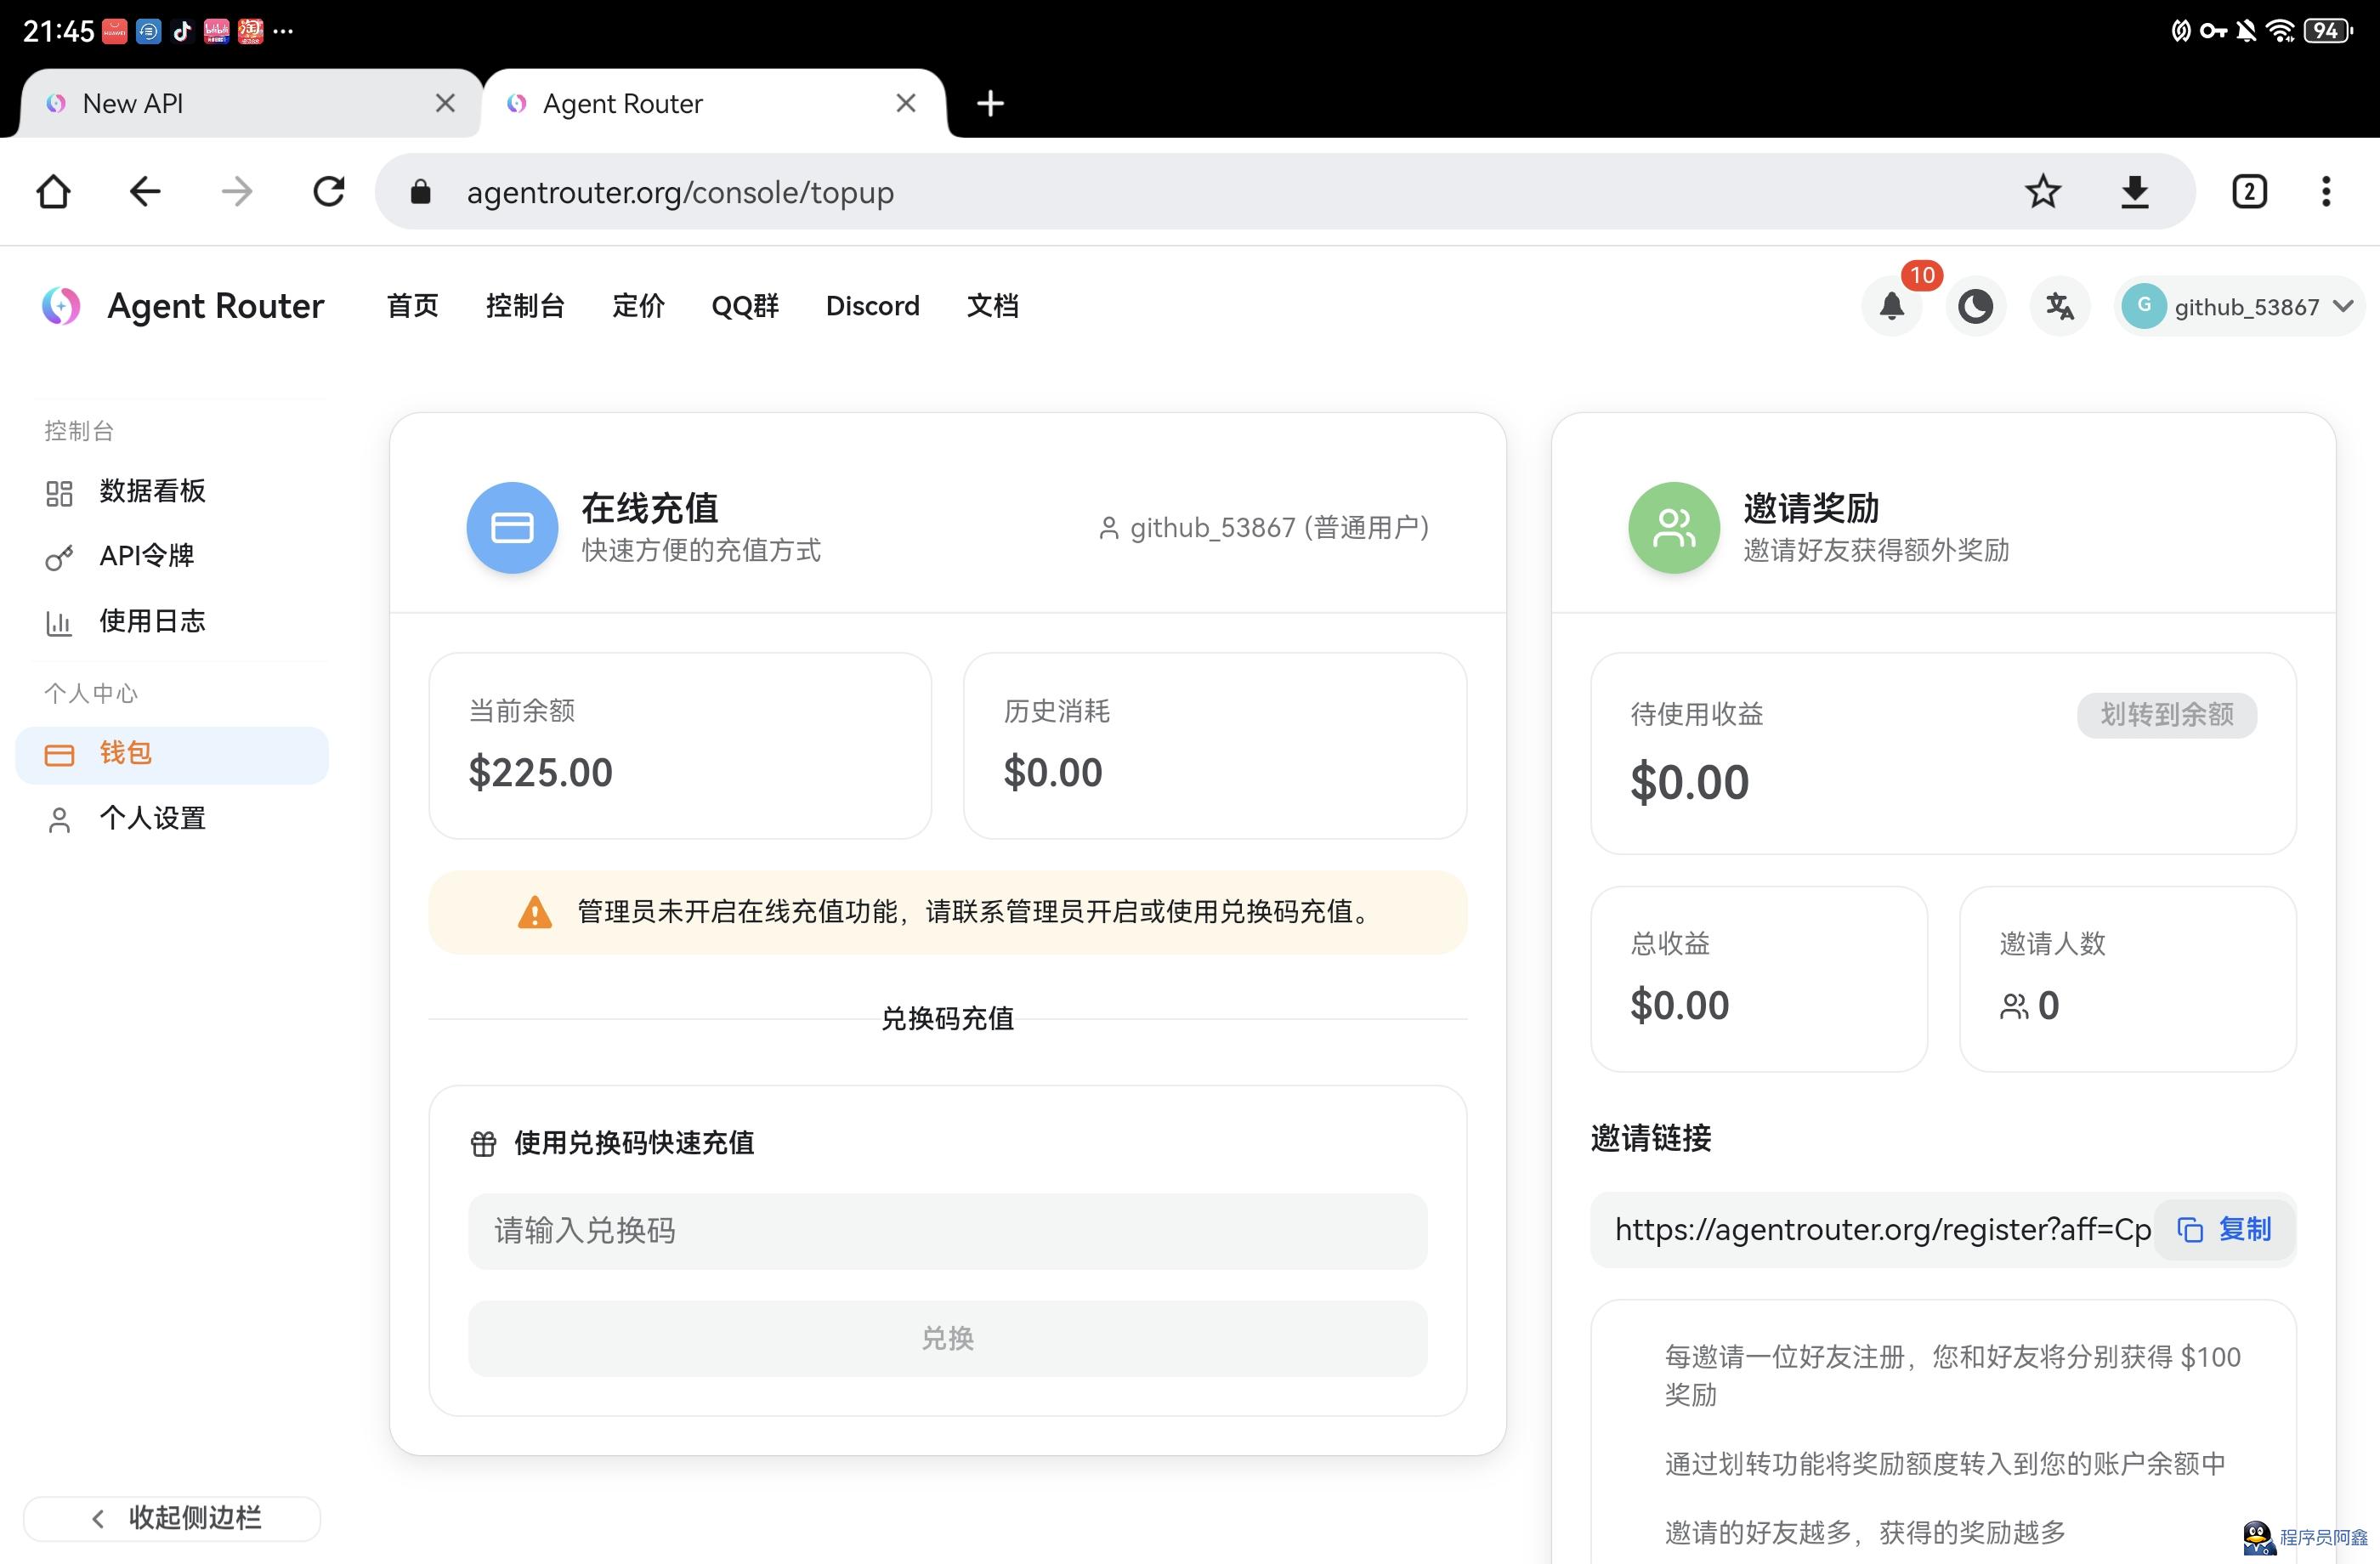
Task: Select the 钱包 wallet item in sidebar
Action: click(127, 754)
